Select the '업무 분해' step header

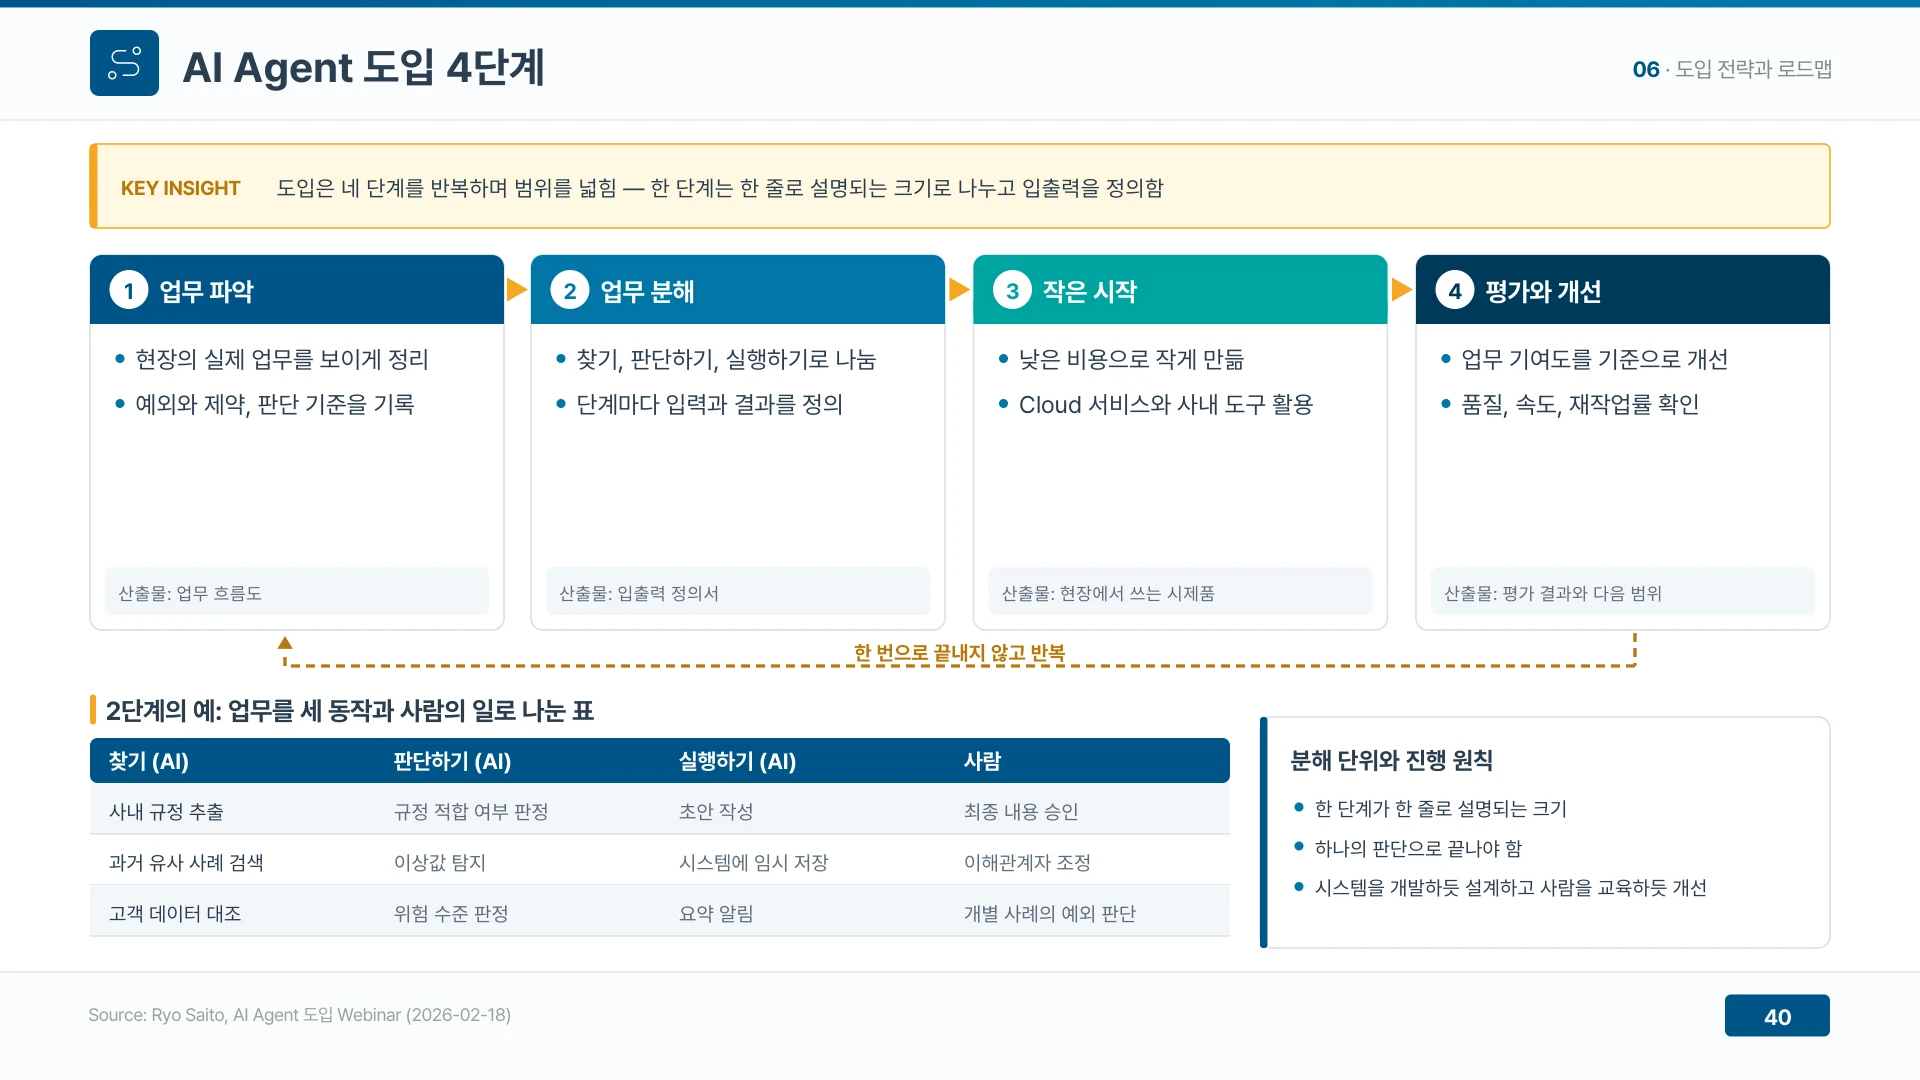[x=738, y=290]
